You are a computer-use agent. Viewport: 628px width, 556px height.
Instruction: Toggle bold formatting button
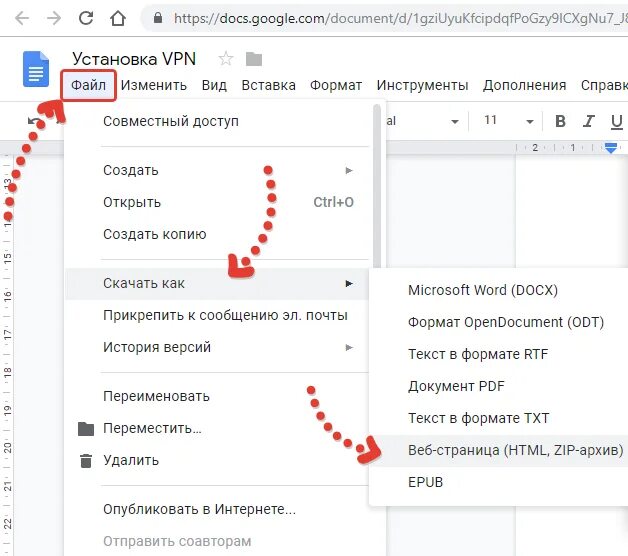point(560,121)
